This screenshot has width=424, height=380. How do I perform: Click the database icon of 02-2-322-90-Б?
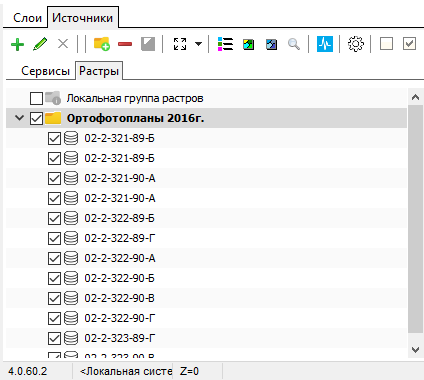[x=71, y=278]
